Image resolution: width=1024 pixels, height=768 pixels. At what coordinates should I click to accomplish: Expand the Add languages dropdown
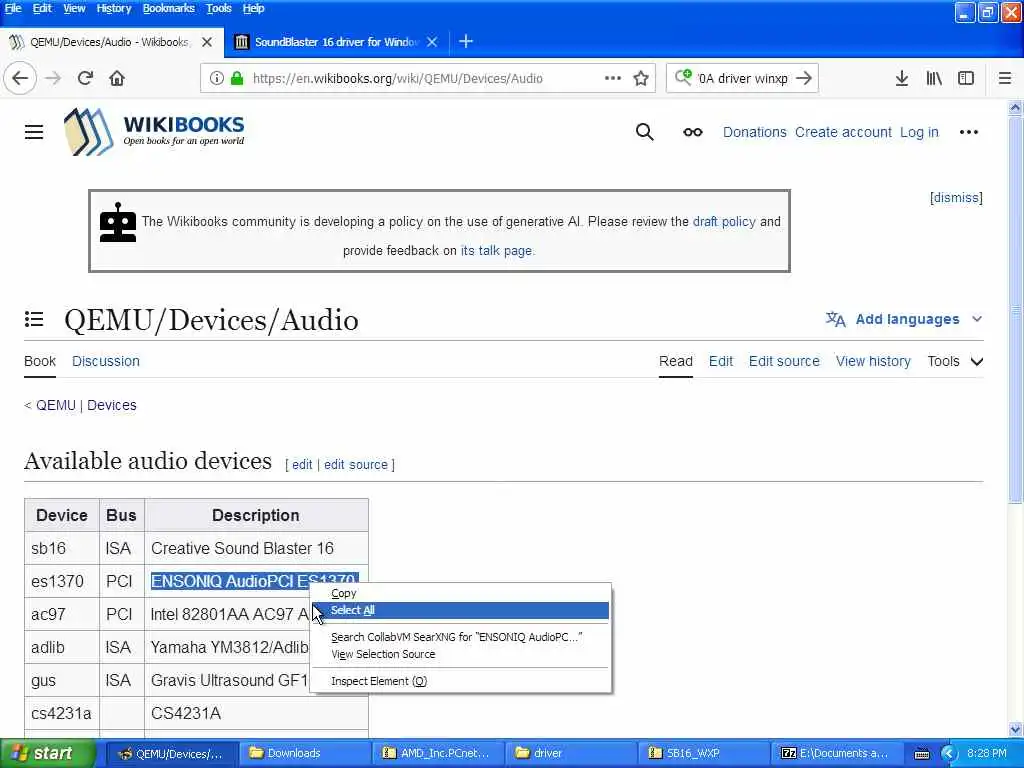coord(904,319)
